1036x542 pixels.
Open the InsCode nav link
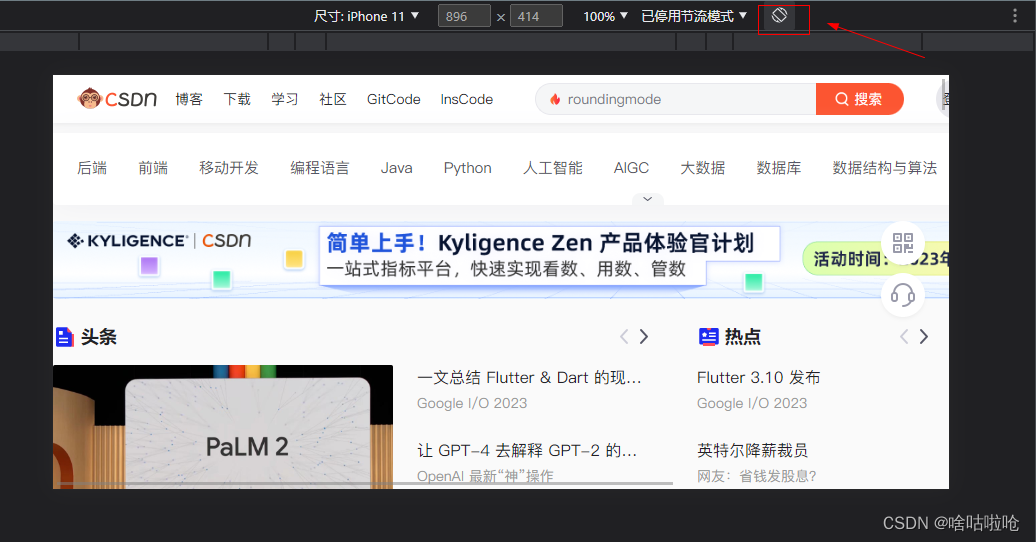(466, 99)
